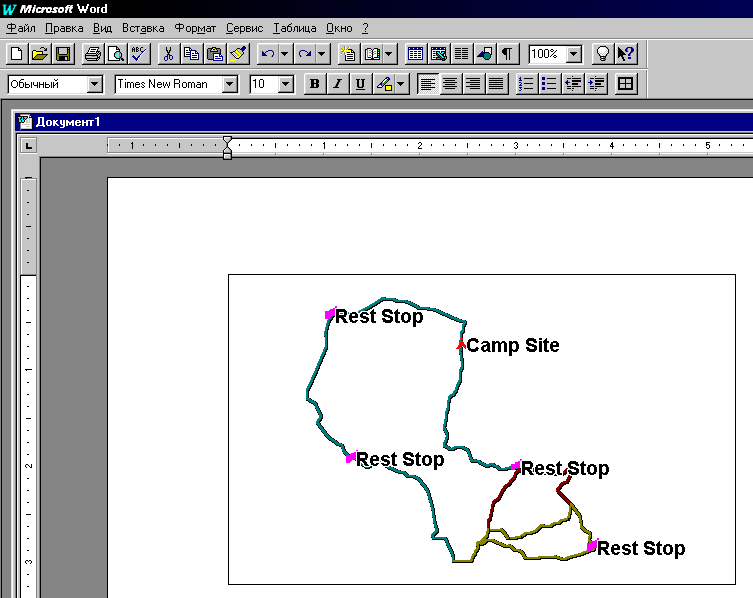Create a new blank document
The image size is (753, 598).
(16, 54)
